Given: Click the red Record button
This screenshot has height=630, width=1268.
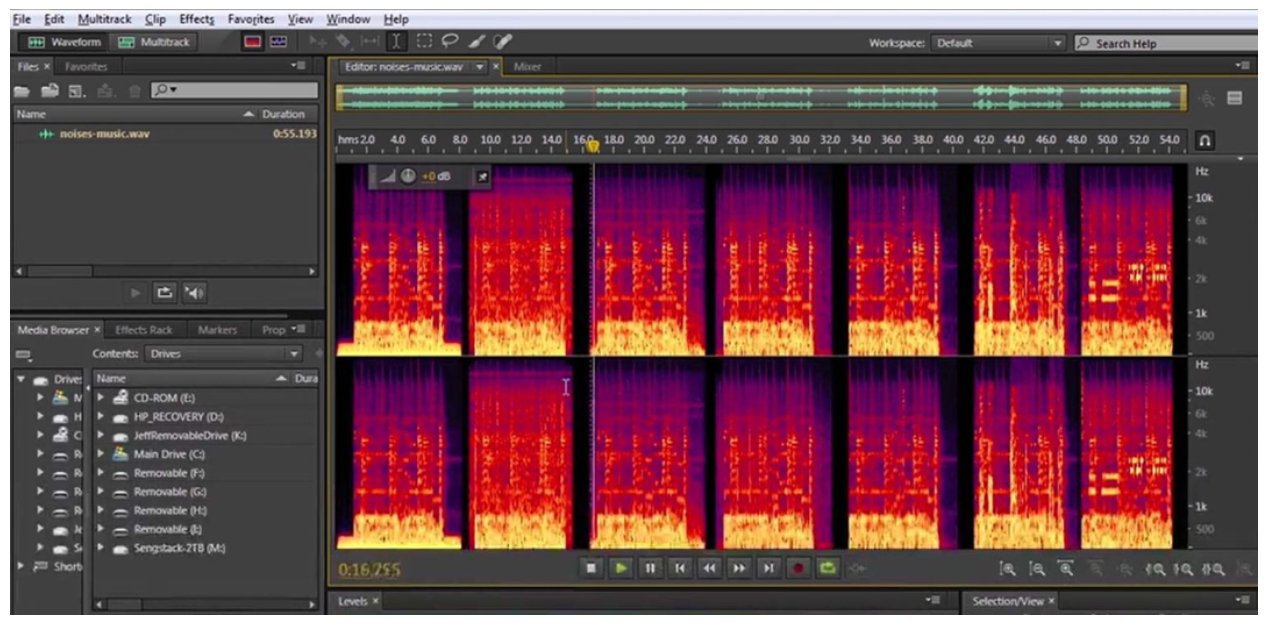Looking at the screenshot, I should click(799, 568).
